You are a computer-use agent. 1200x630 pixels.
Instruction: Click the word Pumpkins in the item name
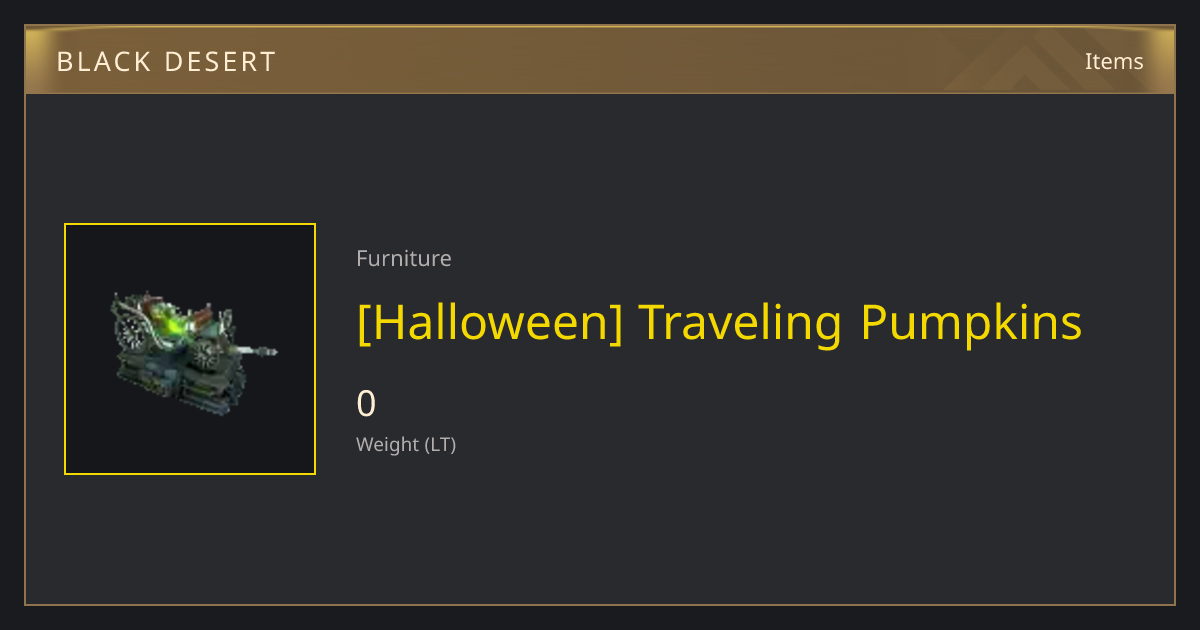[971, 323]
